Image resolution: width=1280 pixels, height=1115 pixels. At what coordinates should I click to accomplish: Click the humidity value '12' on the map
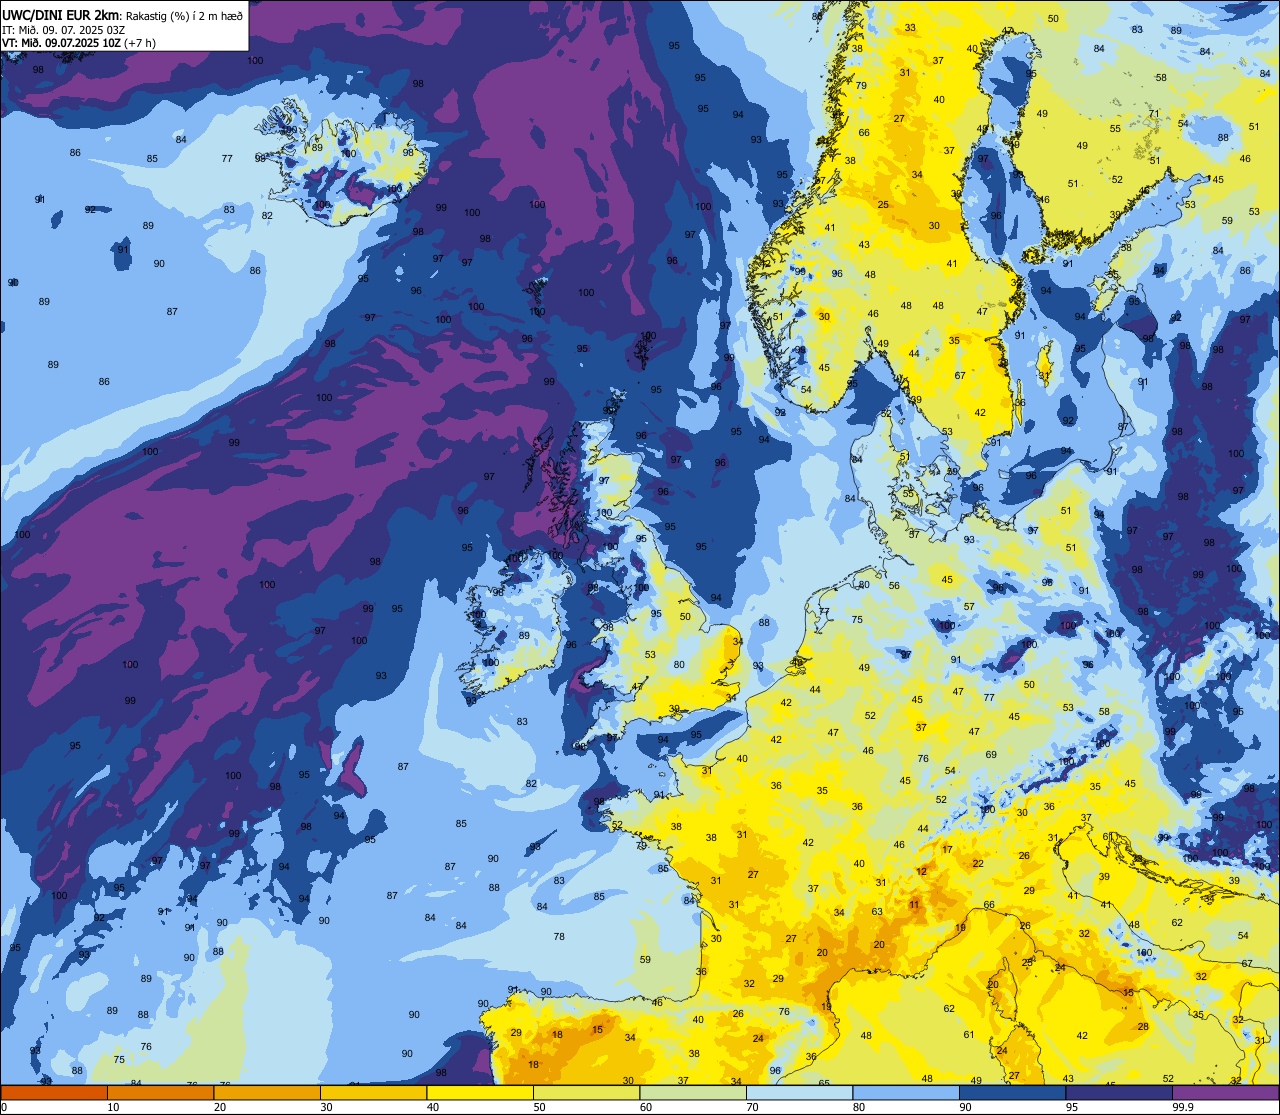pos(922,872)
